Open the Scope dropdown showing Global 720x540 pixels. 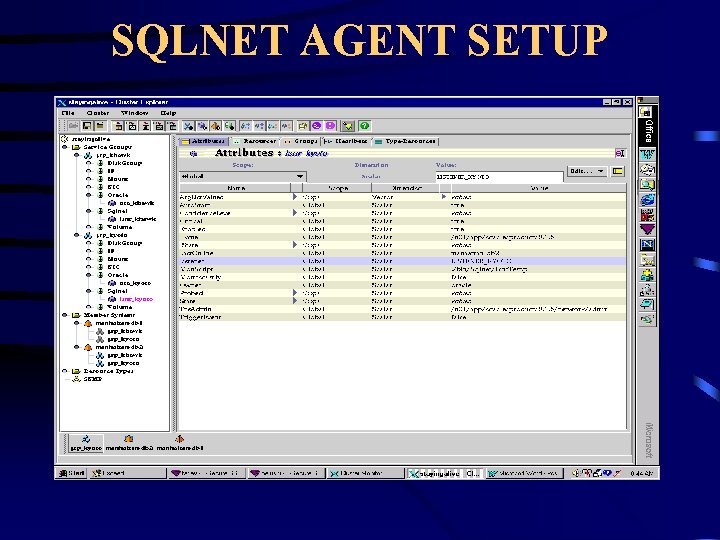[x=242, y=176]
